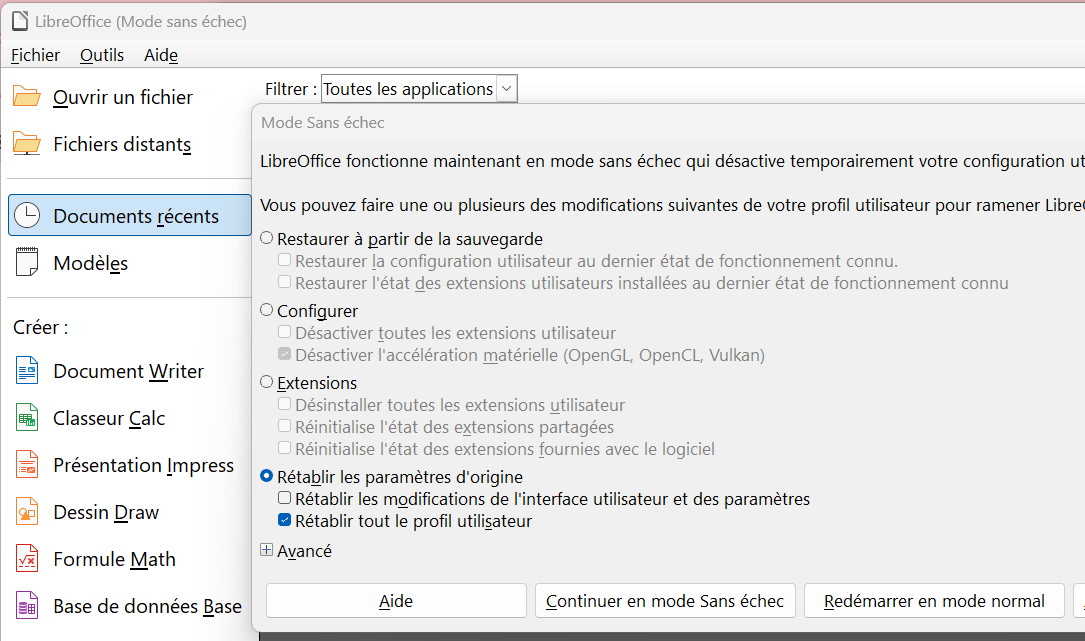
Task: Click Fichiers distants label
Action: pyautogui.click(x=122, y=144)
